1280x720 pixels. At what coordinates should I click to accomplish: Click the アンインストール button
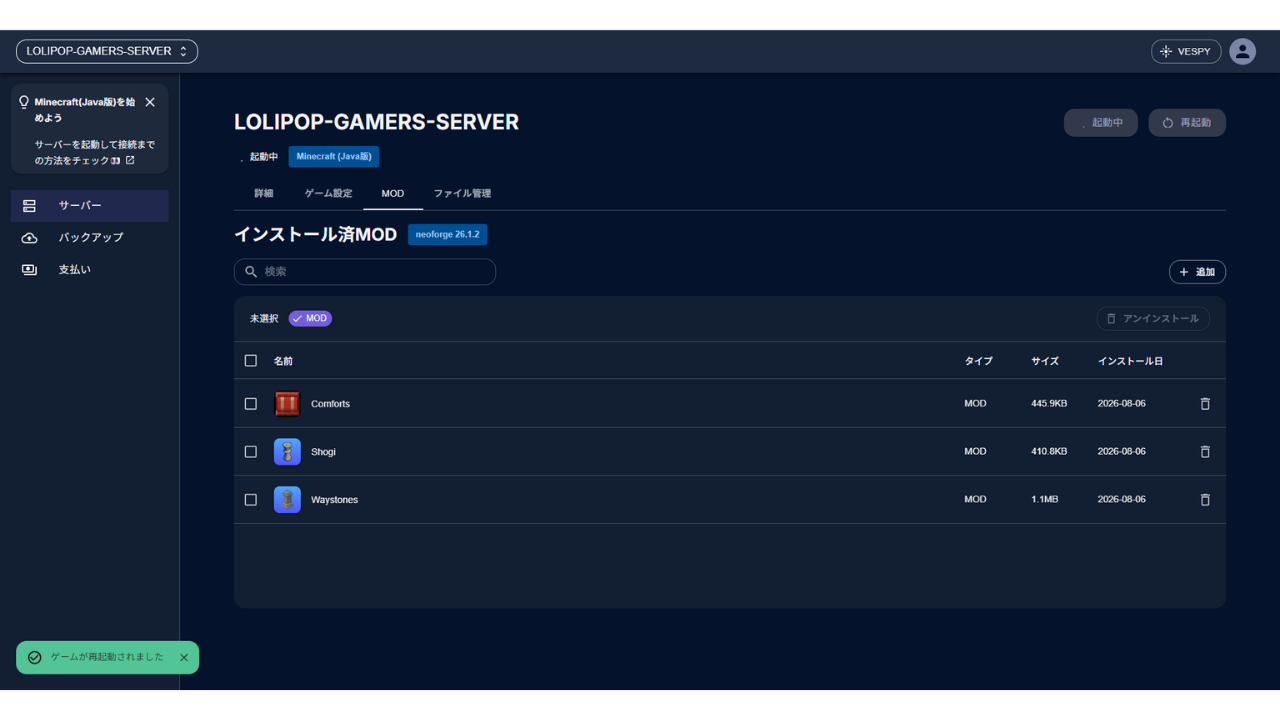[x=1153, y=319]
